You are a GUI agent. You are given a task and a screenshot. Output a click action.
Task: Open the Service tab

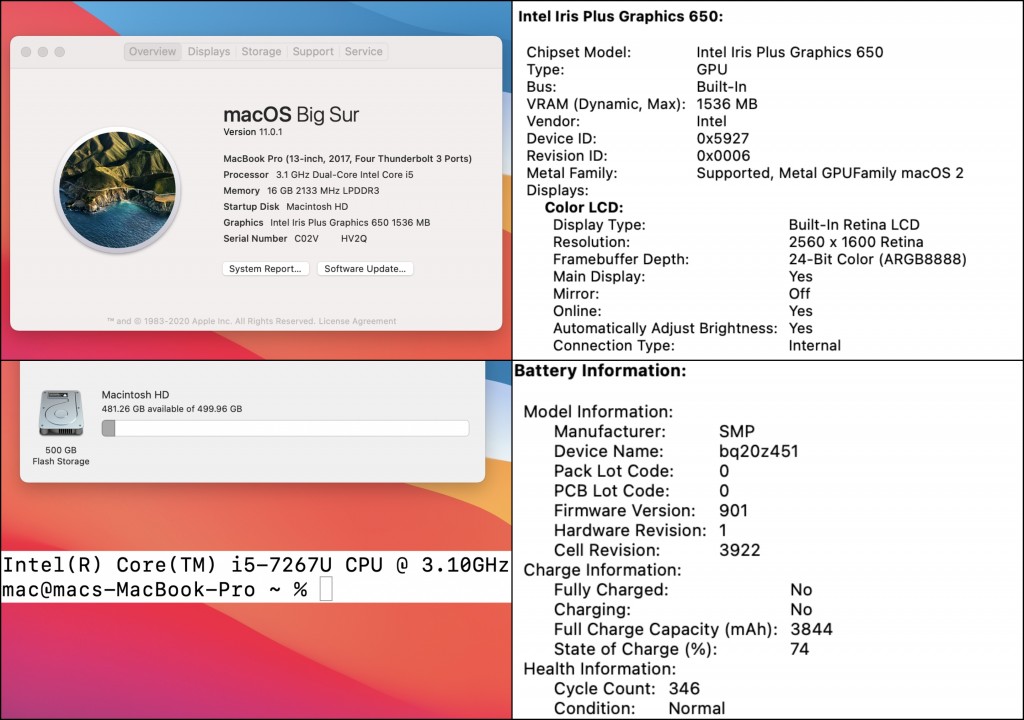(x=363, y=52)
